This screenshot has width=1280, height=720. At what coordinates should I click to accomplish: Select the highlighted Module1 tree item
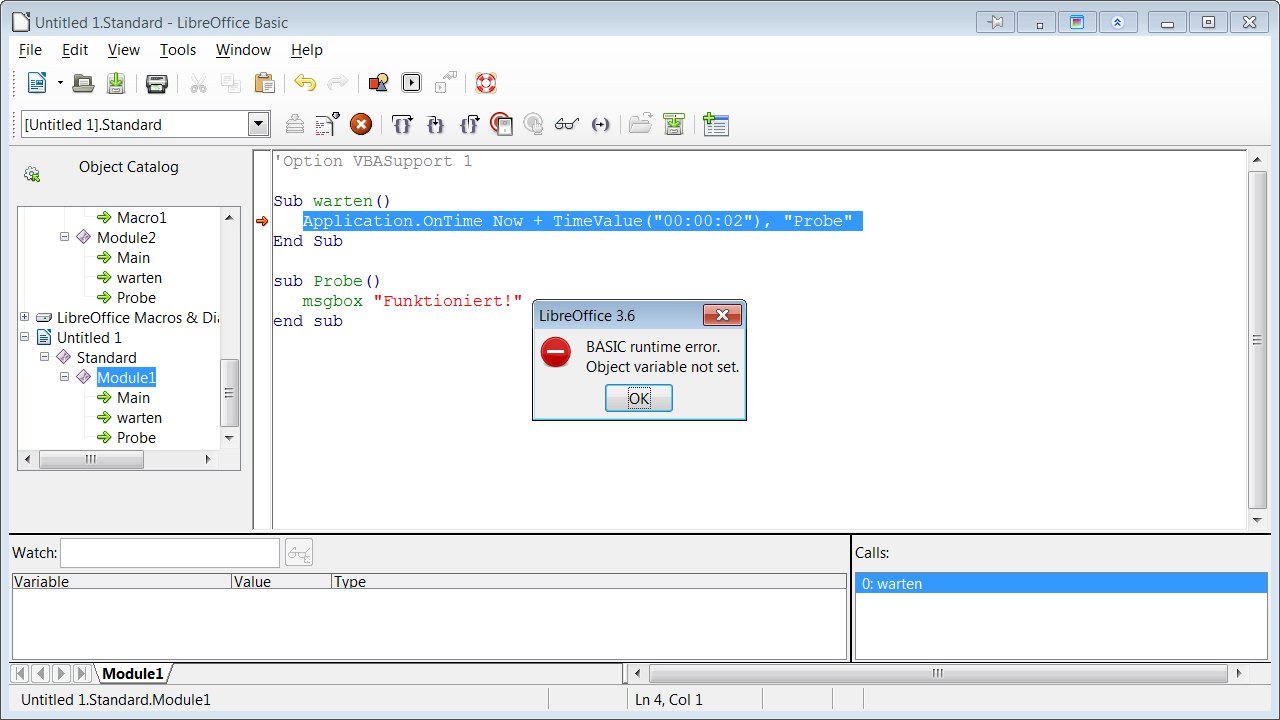tap(126, 377)
